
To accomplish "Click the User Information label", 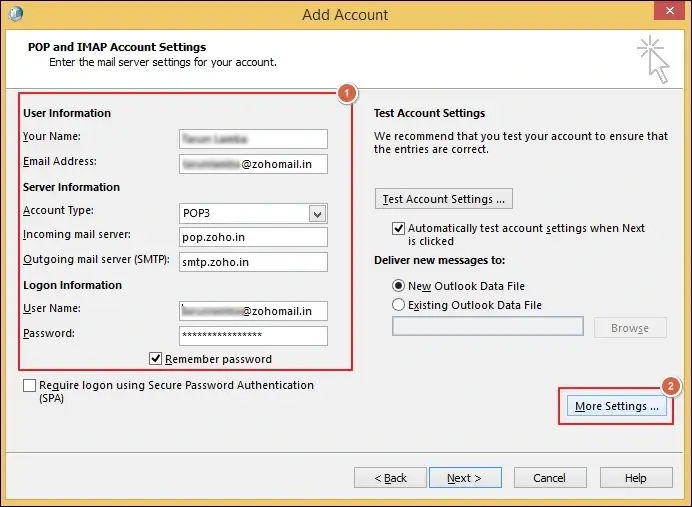I will 67,113.
